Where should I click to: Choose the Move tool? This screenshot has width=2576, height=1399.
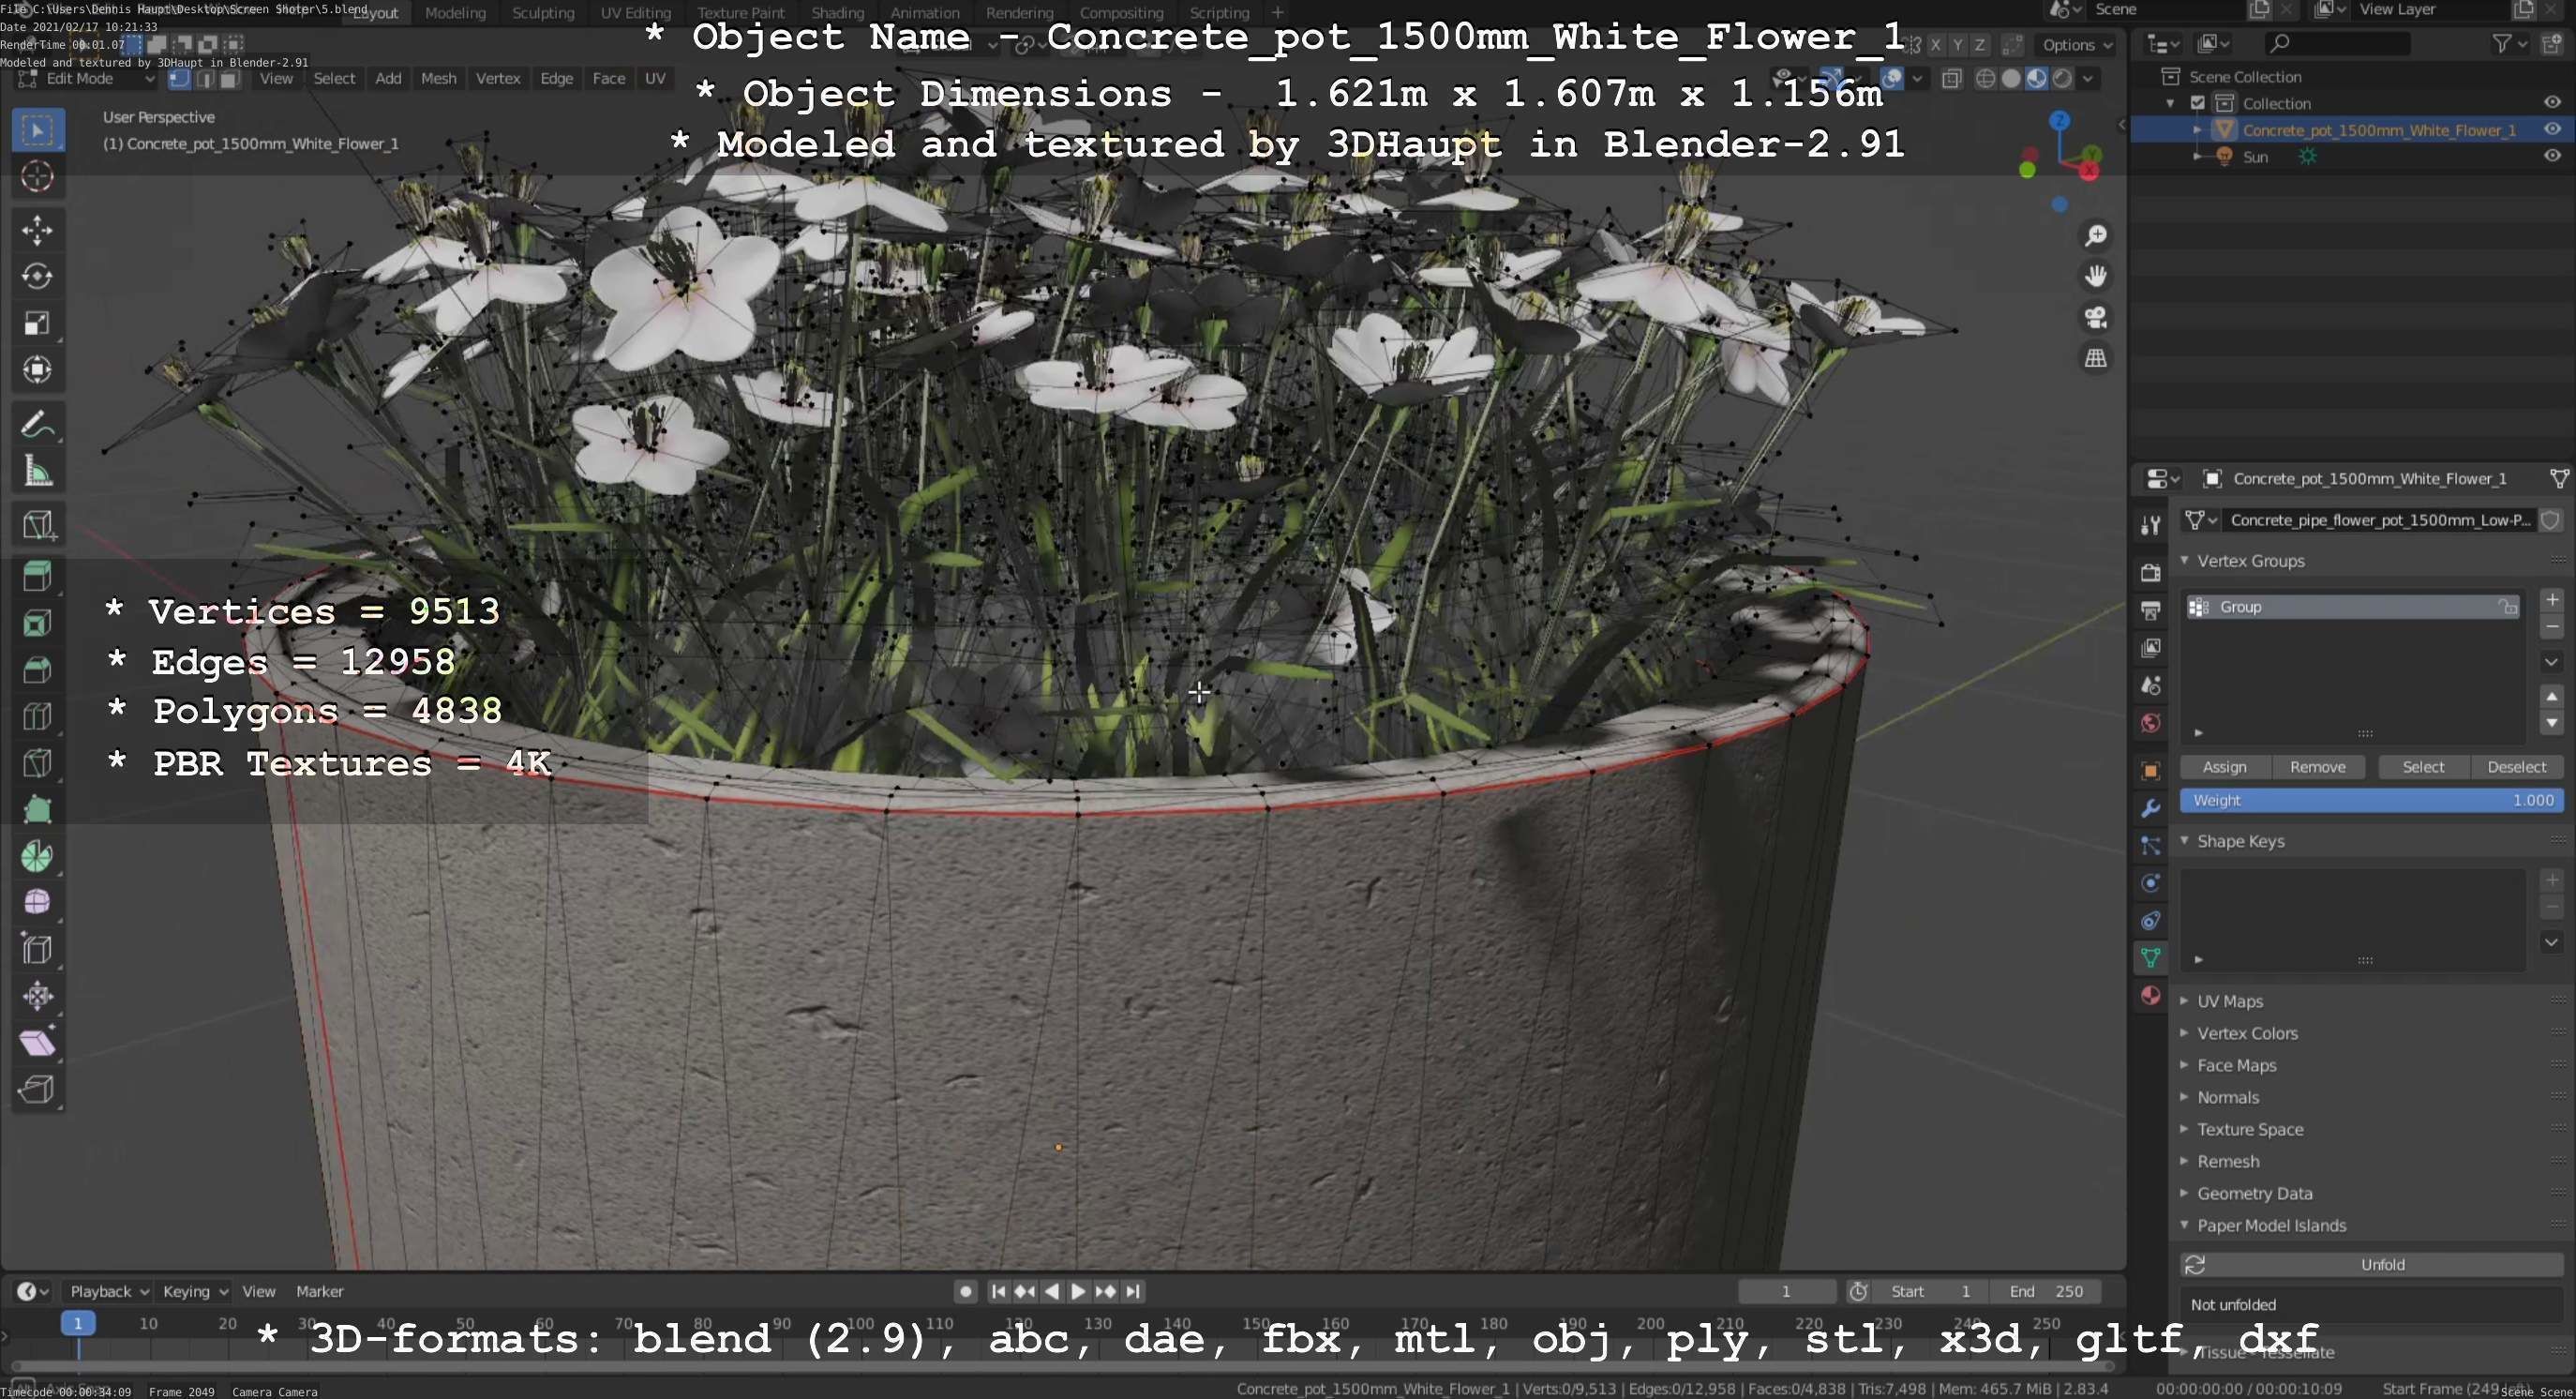tap(38, 231)
